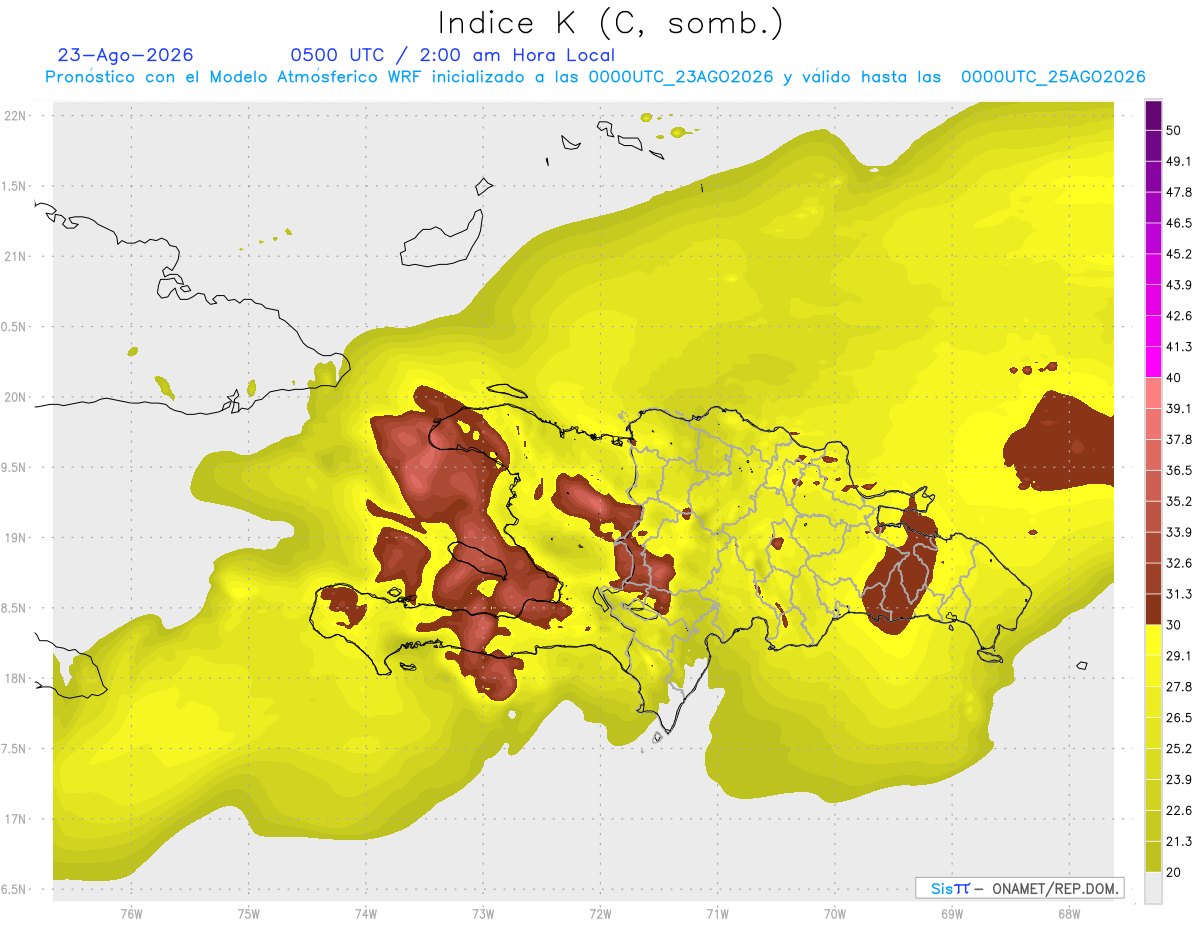
Task: Click the colorbar label '39.1'
Action: tap(1179, 409)
